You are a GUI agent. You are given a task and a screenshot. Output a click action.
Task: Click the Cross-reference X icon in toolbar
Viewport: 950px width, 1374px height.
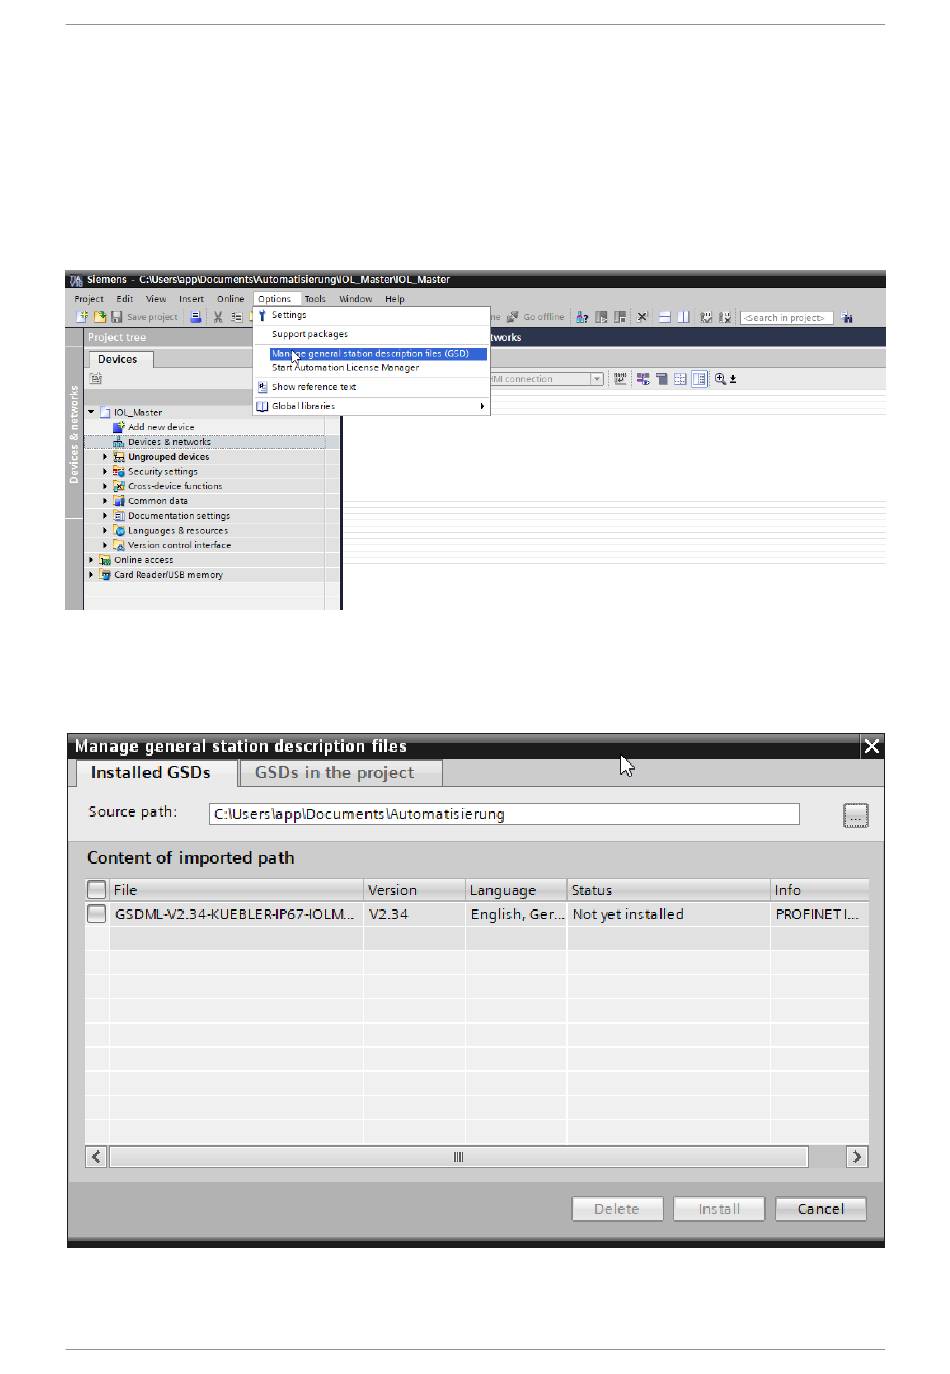643,317
